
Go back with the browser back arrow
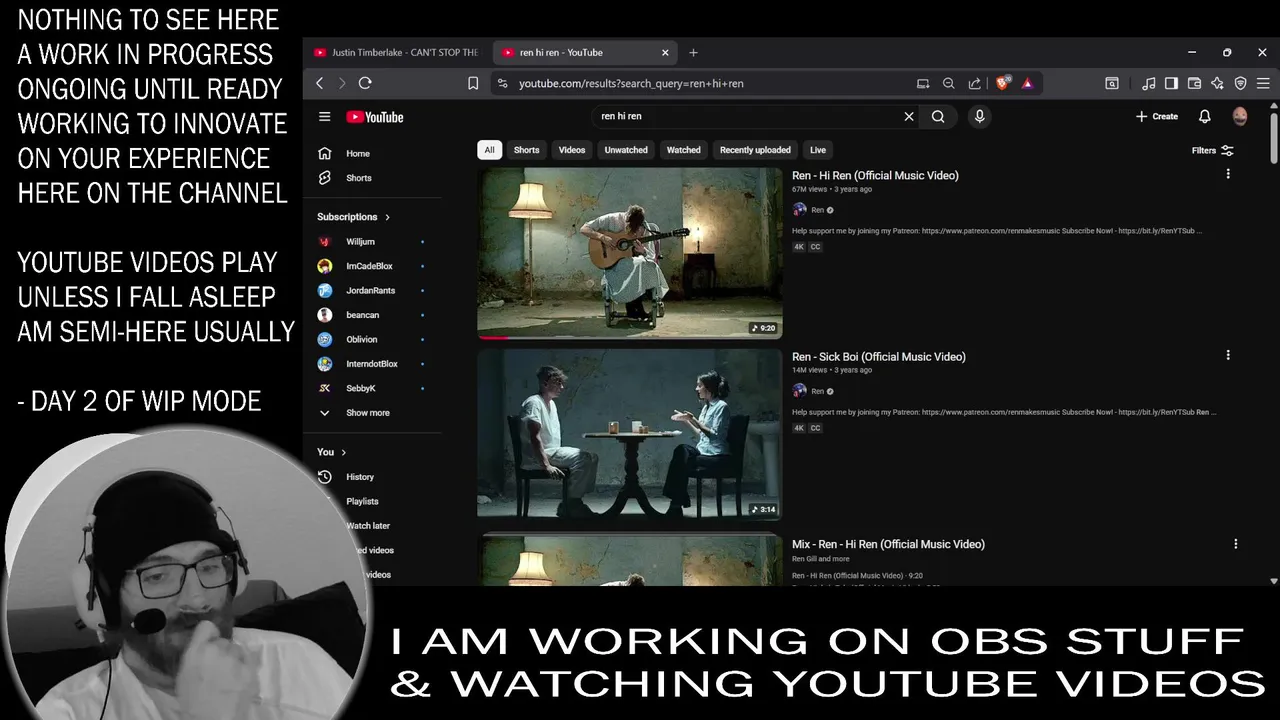click(320, 83)
